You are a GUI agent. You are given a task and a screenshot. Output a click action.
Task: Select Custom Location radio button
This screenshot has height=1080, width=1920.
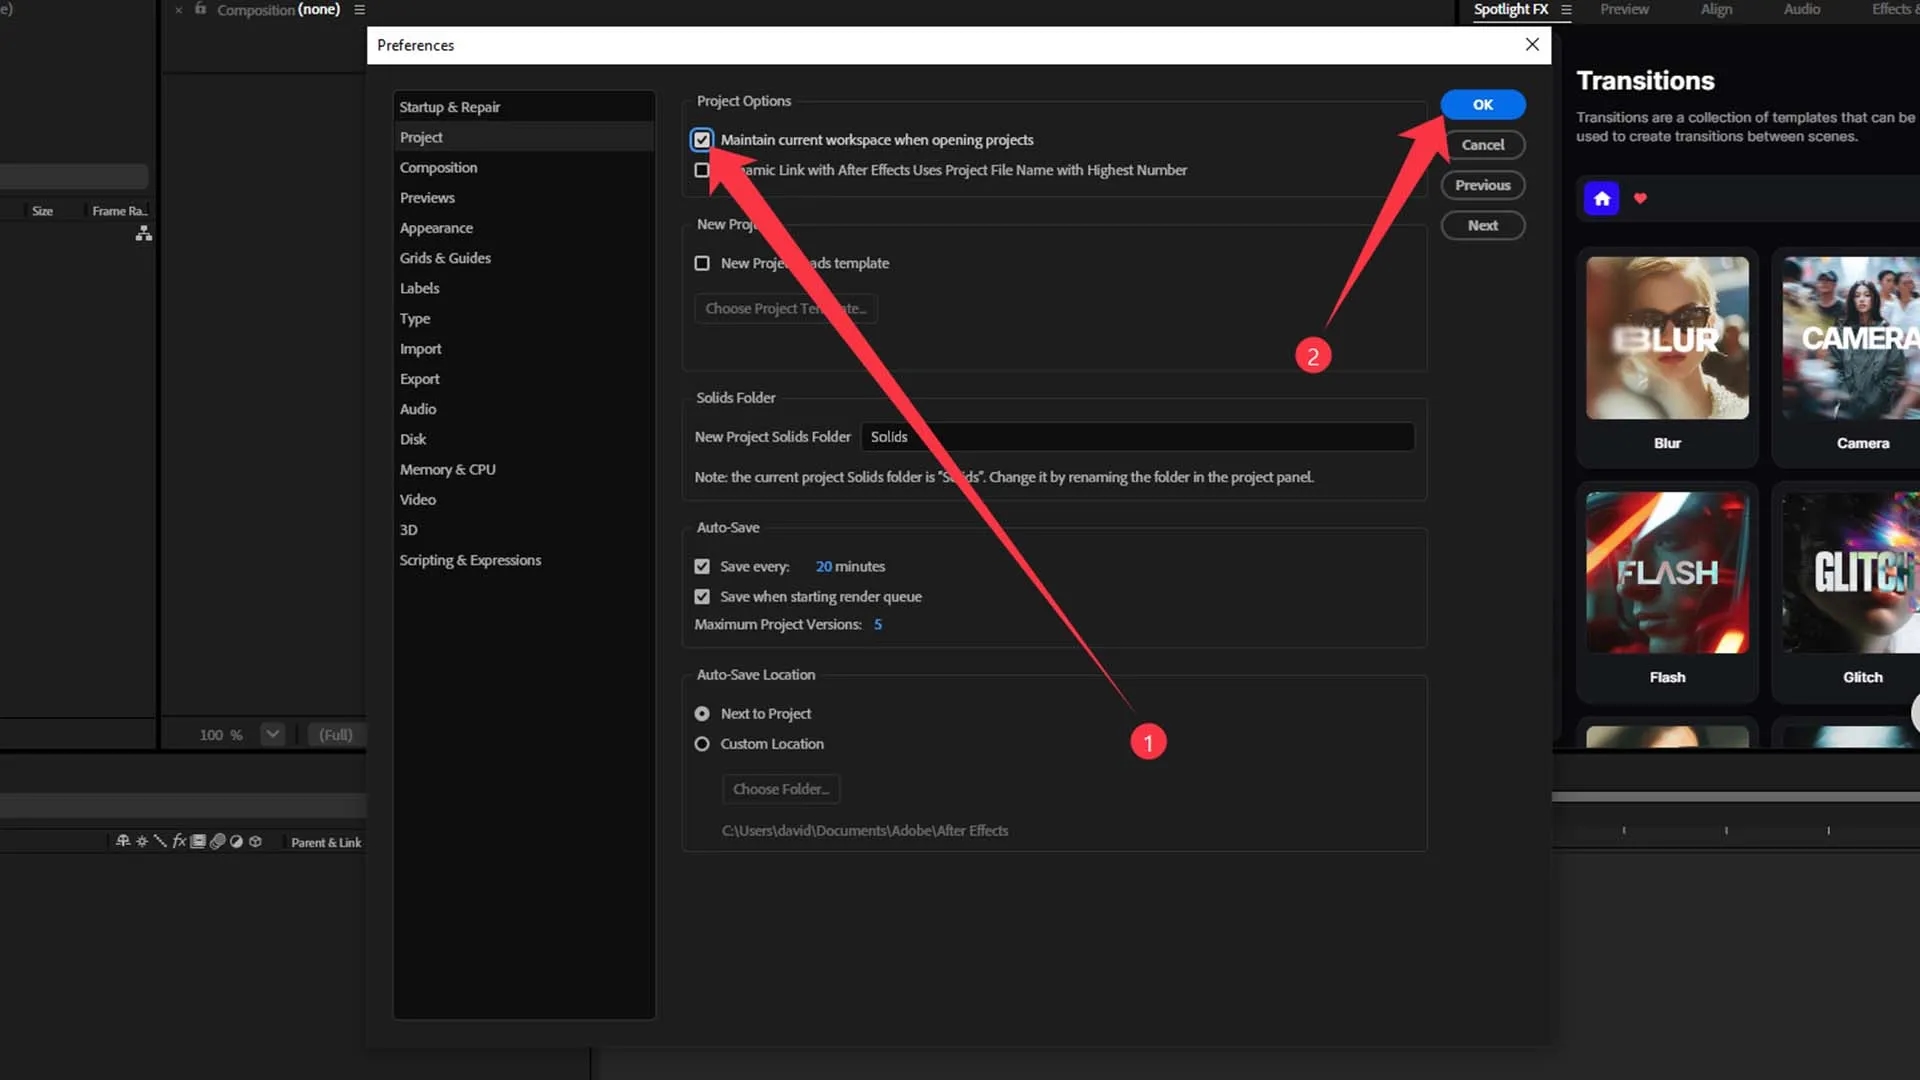[x=702, y=744]
